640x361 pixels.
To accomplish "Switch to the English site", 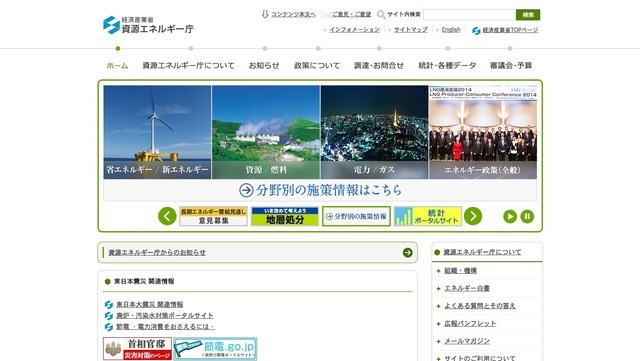I will [x=451, y=30].
